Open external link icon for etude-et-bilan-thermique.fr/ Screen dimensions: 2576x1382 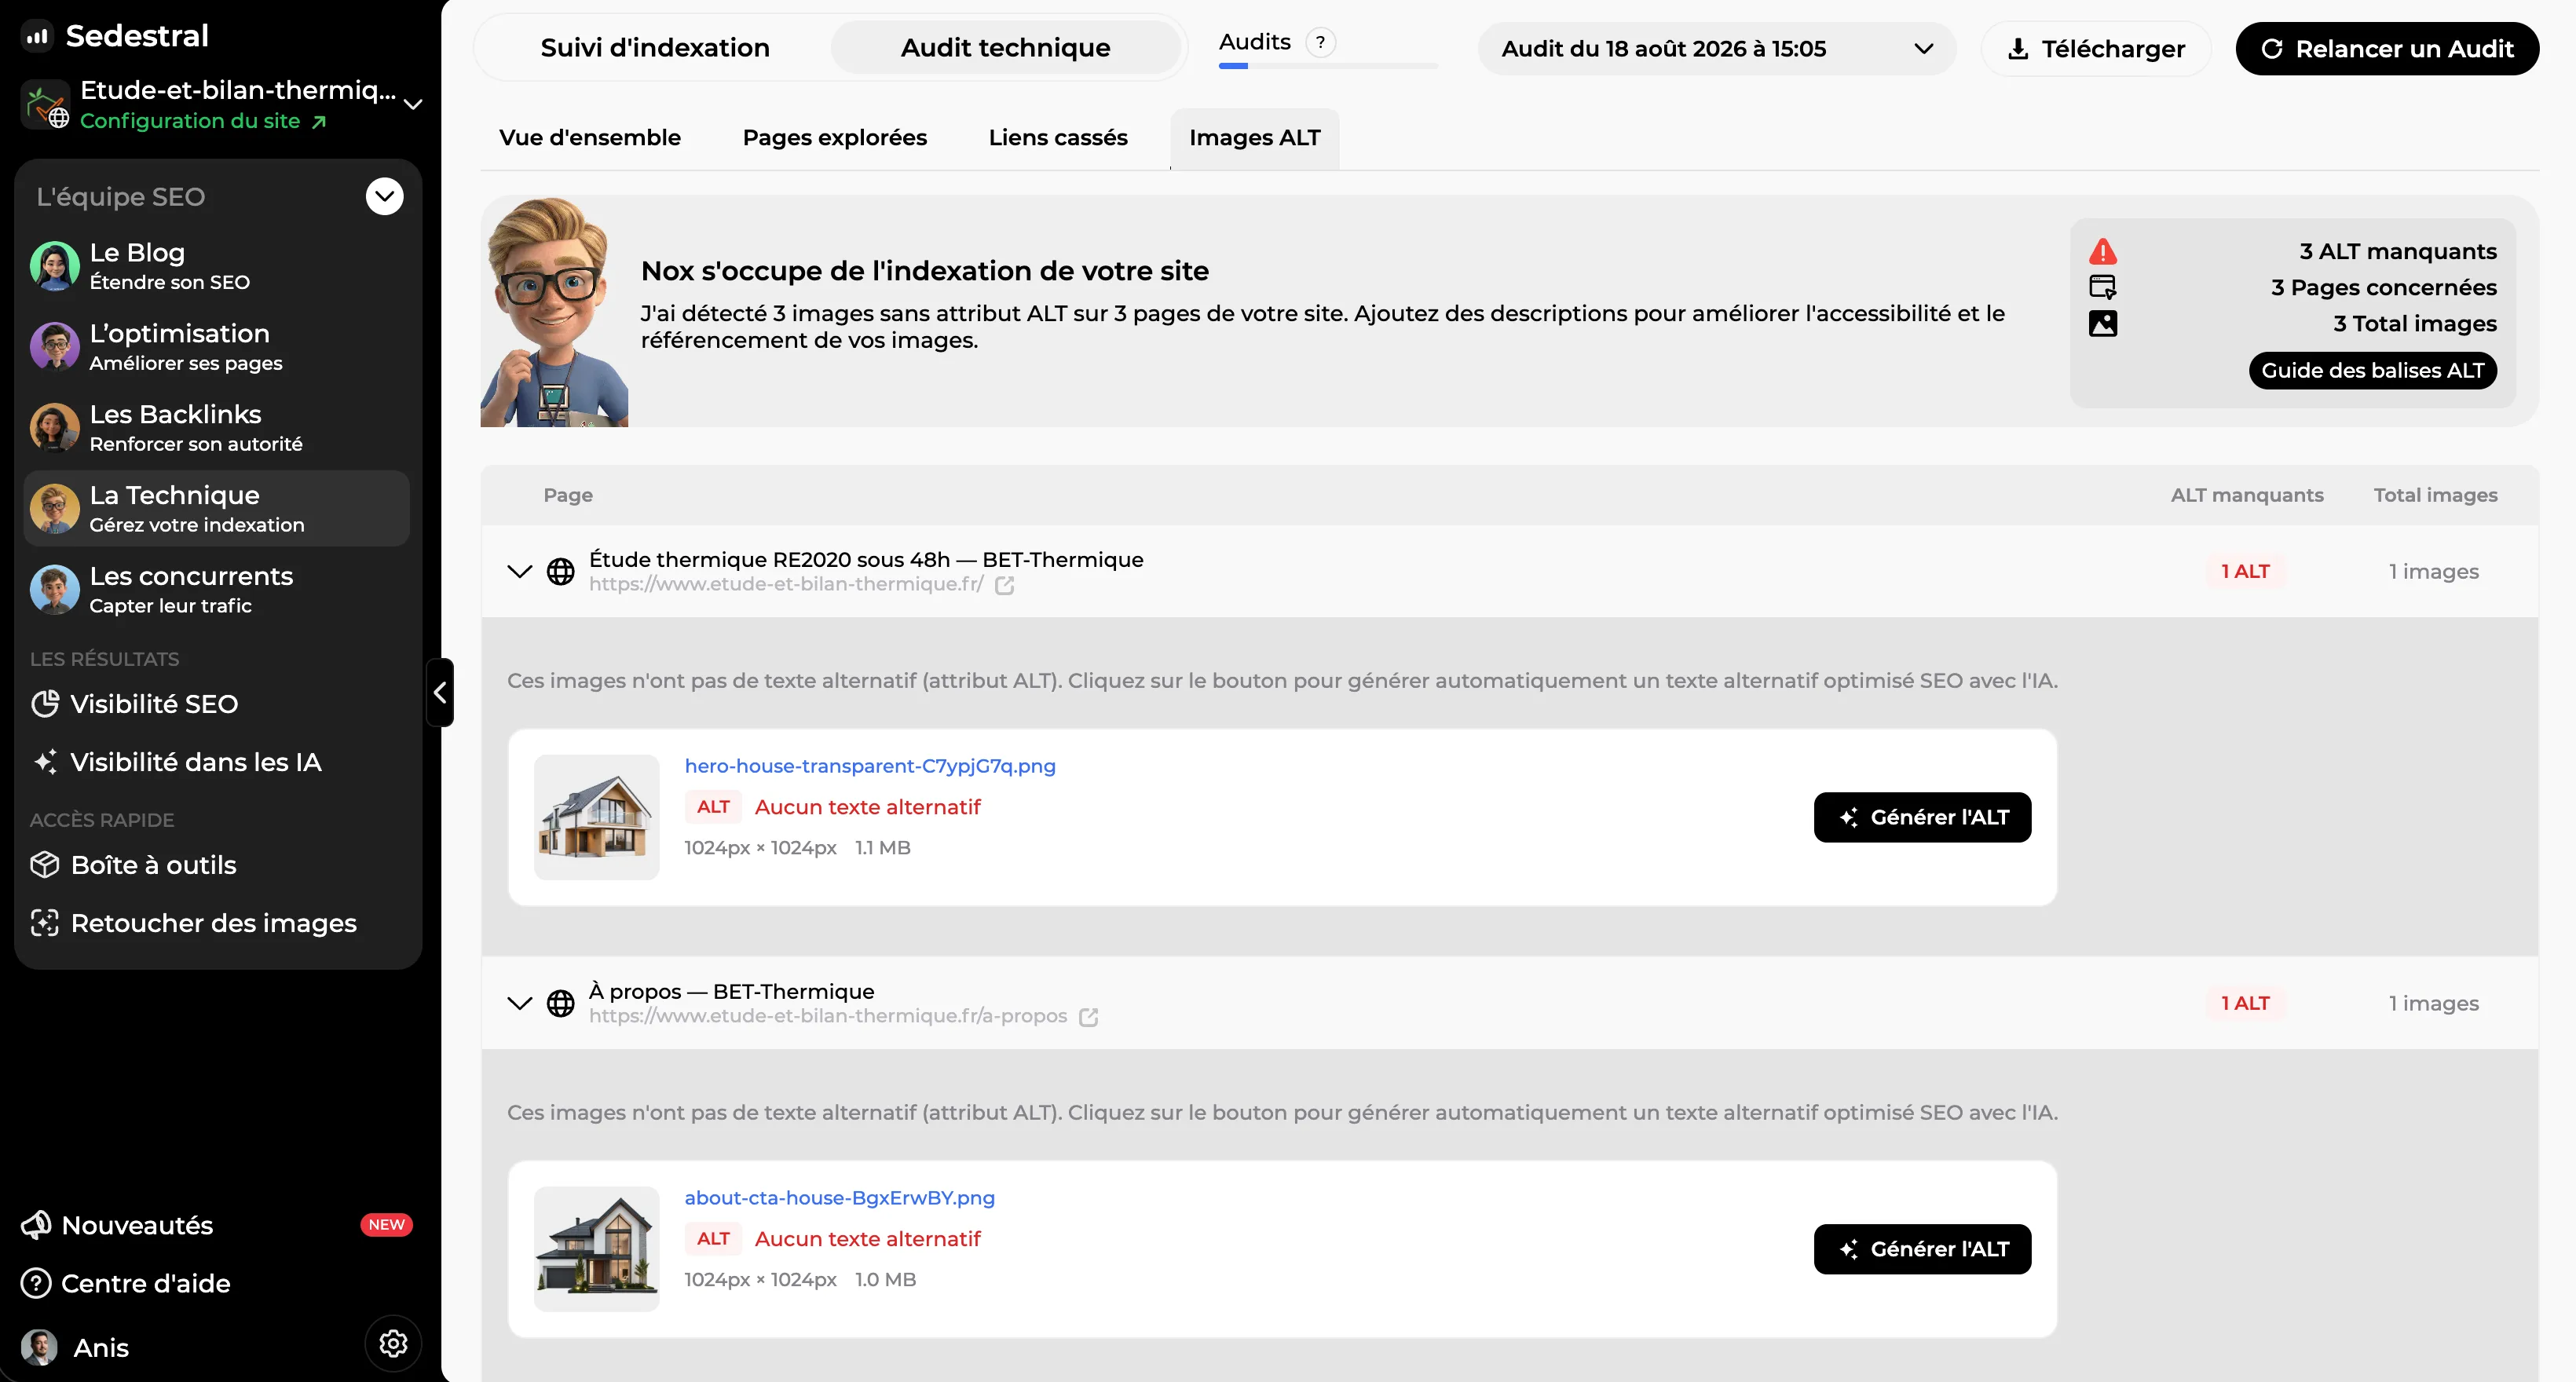point(1005,585)
